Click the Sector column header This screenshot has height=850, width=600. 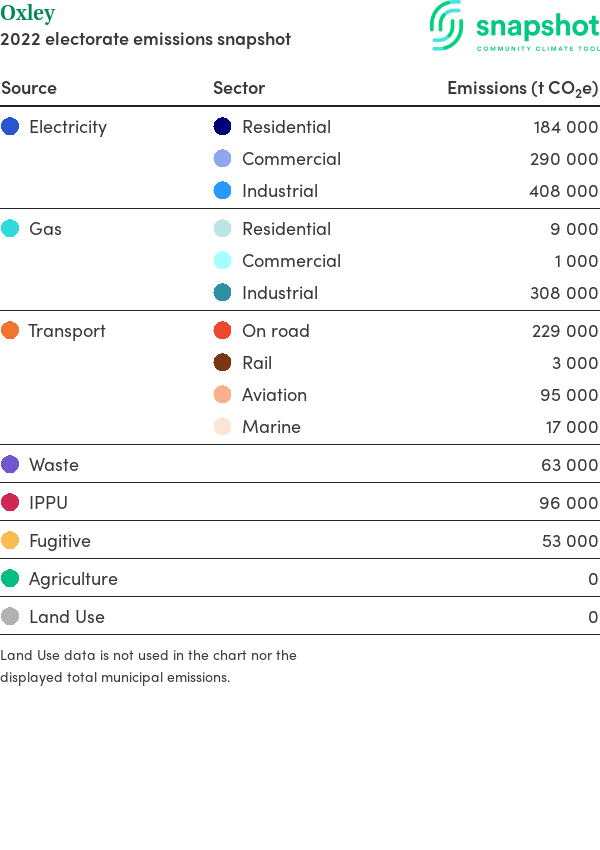[x=239, y=88]
